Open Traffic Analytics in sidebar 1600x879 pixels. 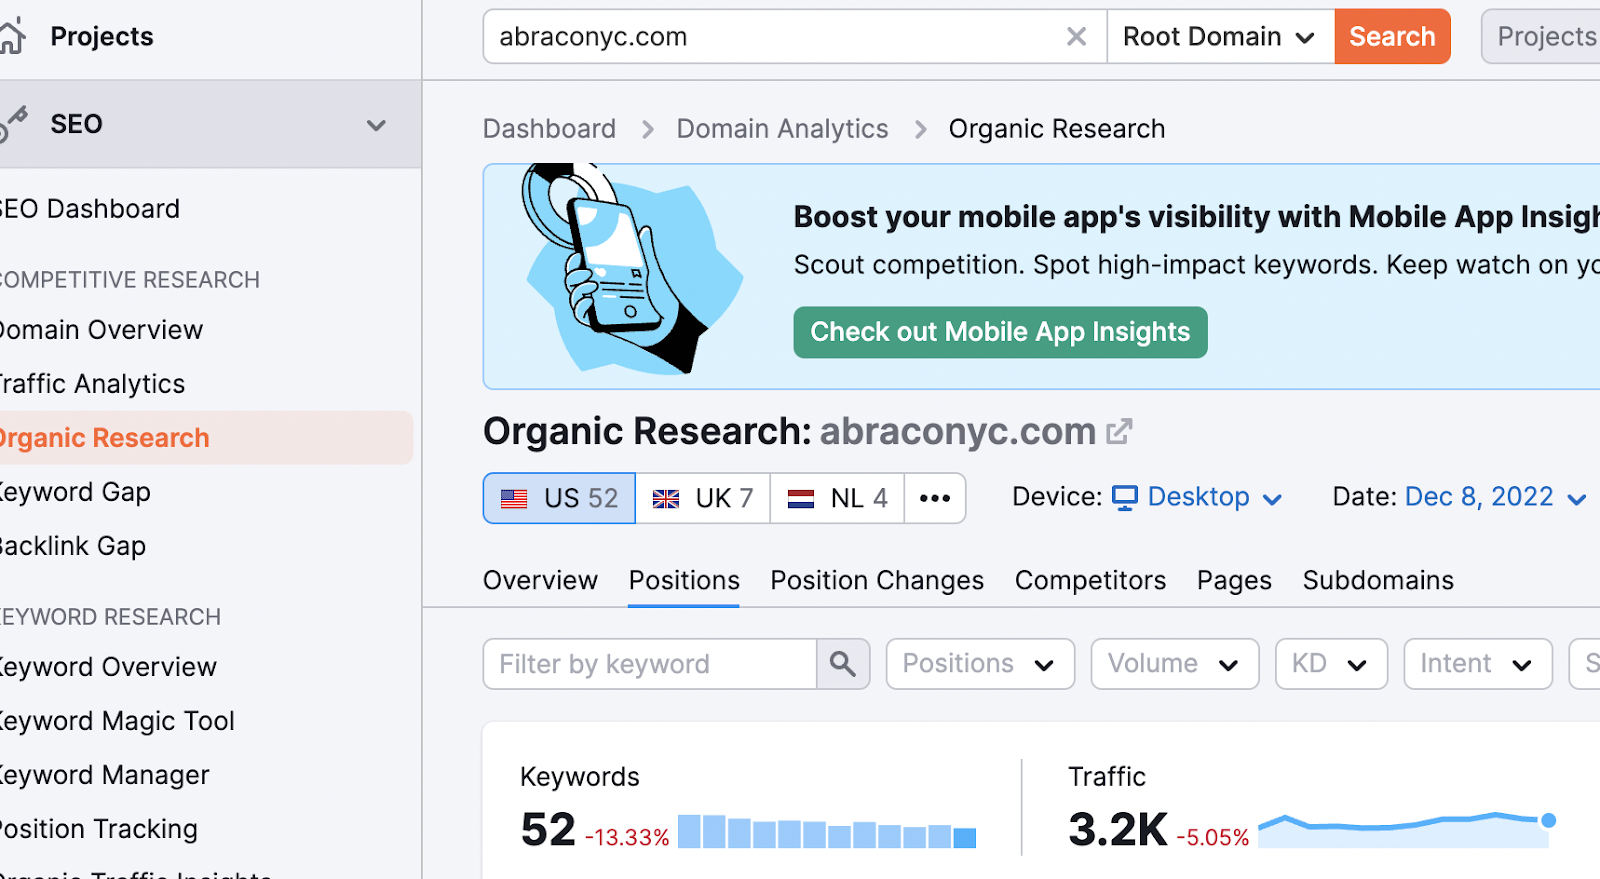(x=92, y=384)
